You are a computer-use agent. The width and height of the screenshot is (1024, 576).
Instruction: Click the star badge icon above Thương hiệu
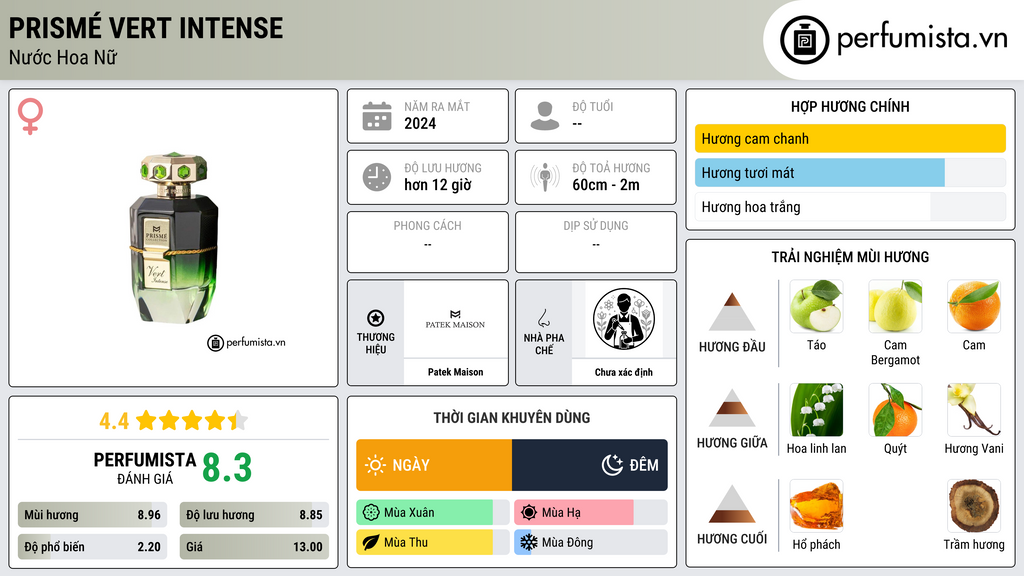pos(376,318)
